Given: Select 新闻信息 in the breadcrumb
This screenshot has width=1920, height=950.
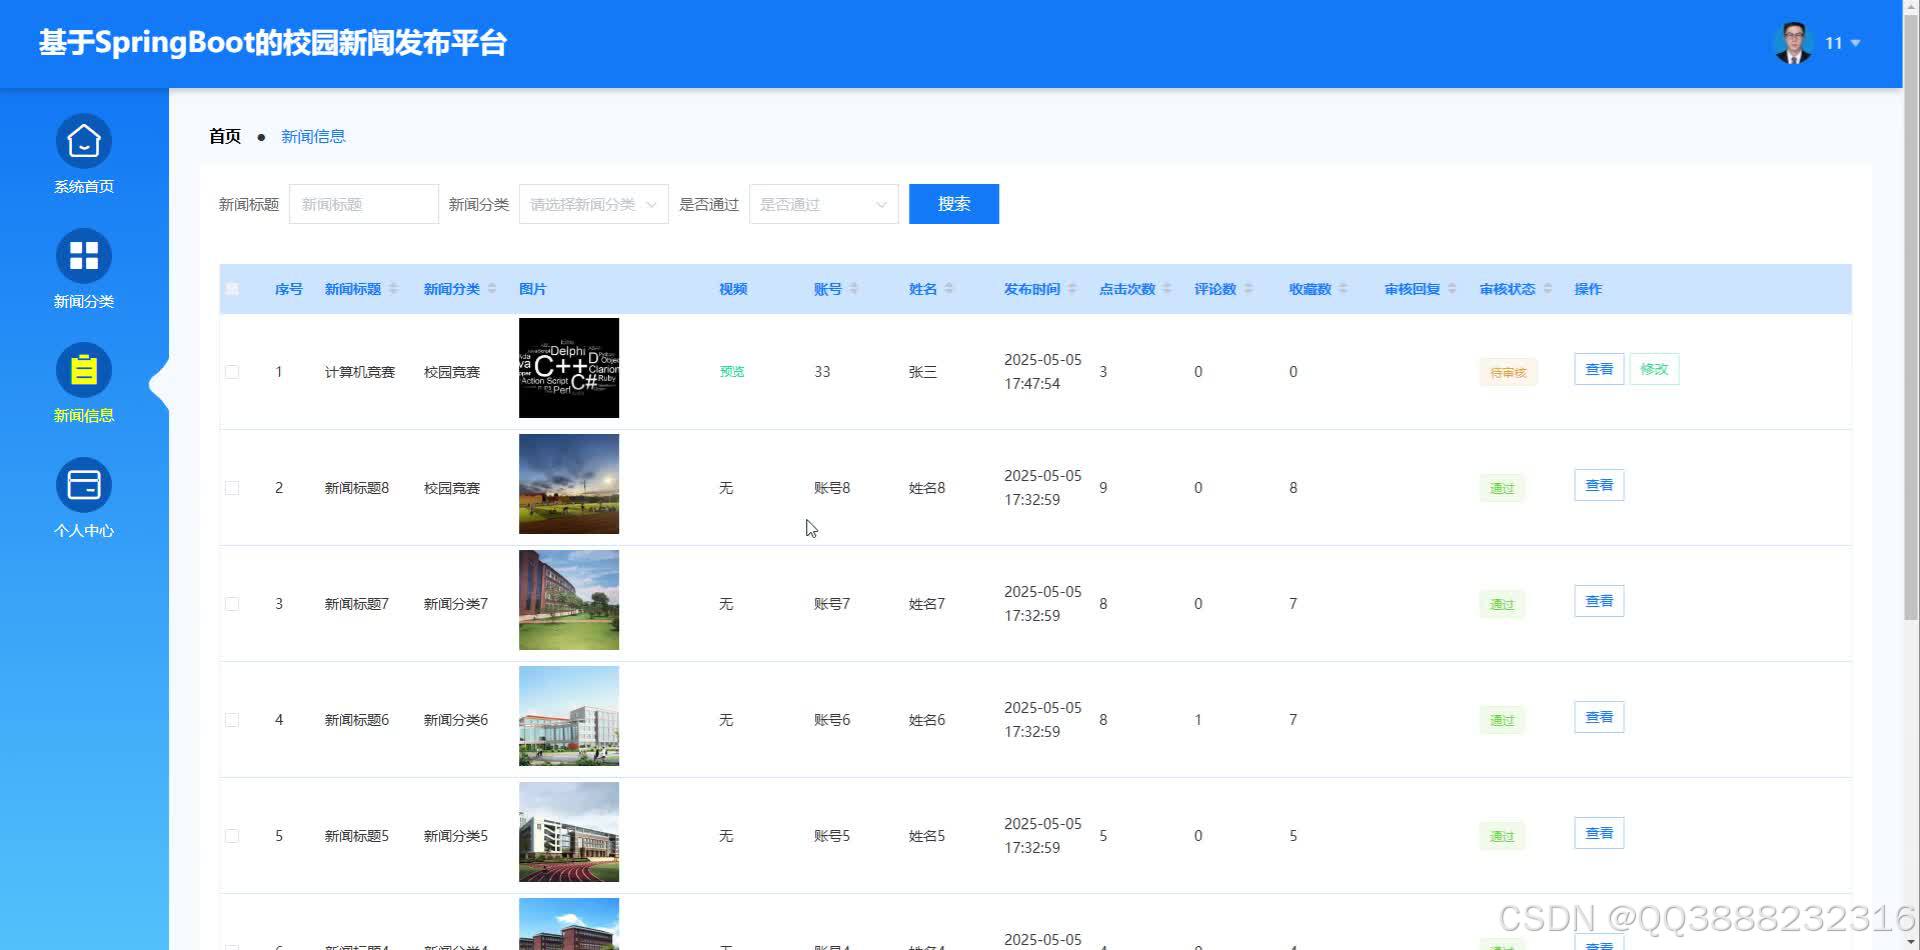Looking at the screenshot, I should [313, 136].
